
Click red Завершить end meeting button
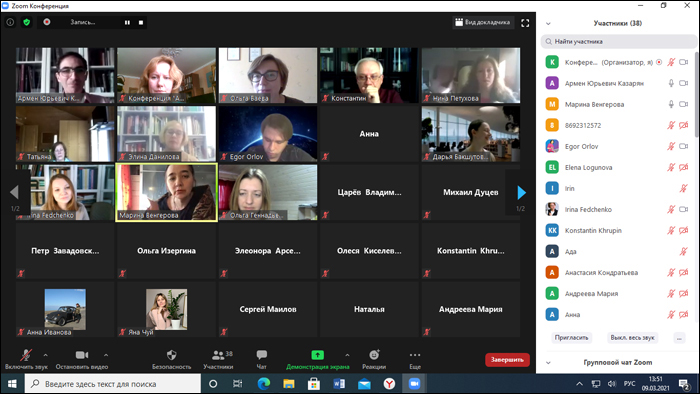507,360
